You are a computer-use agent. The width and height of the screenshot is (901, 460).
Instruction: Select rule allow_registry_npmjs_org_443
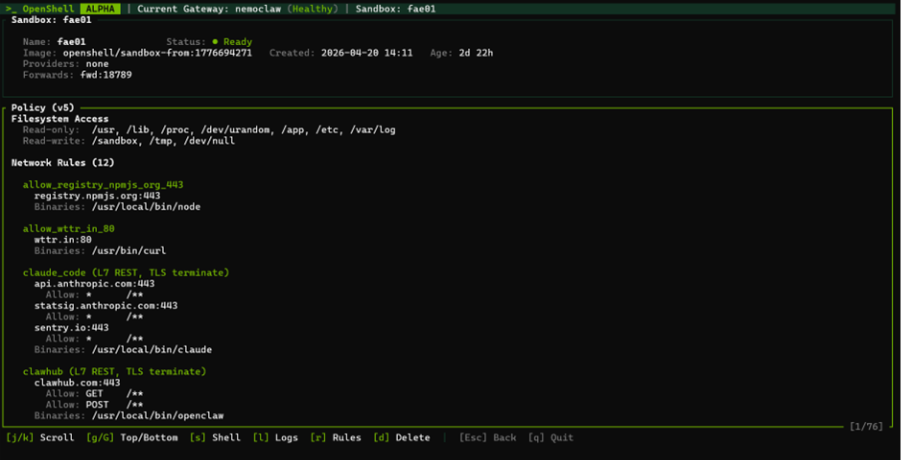(103, 185)
